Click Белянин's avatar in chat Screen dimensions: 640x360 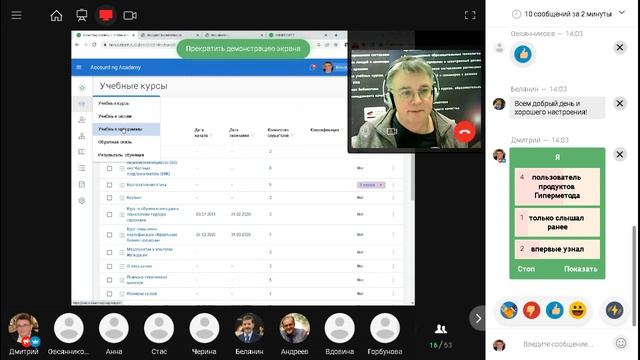499,104
